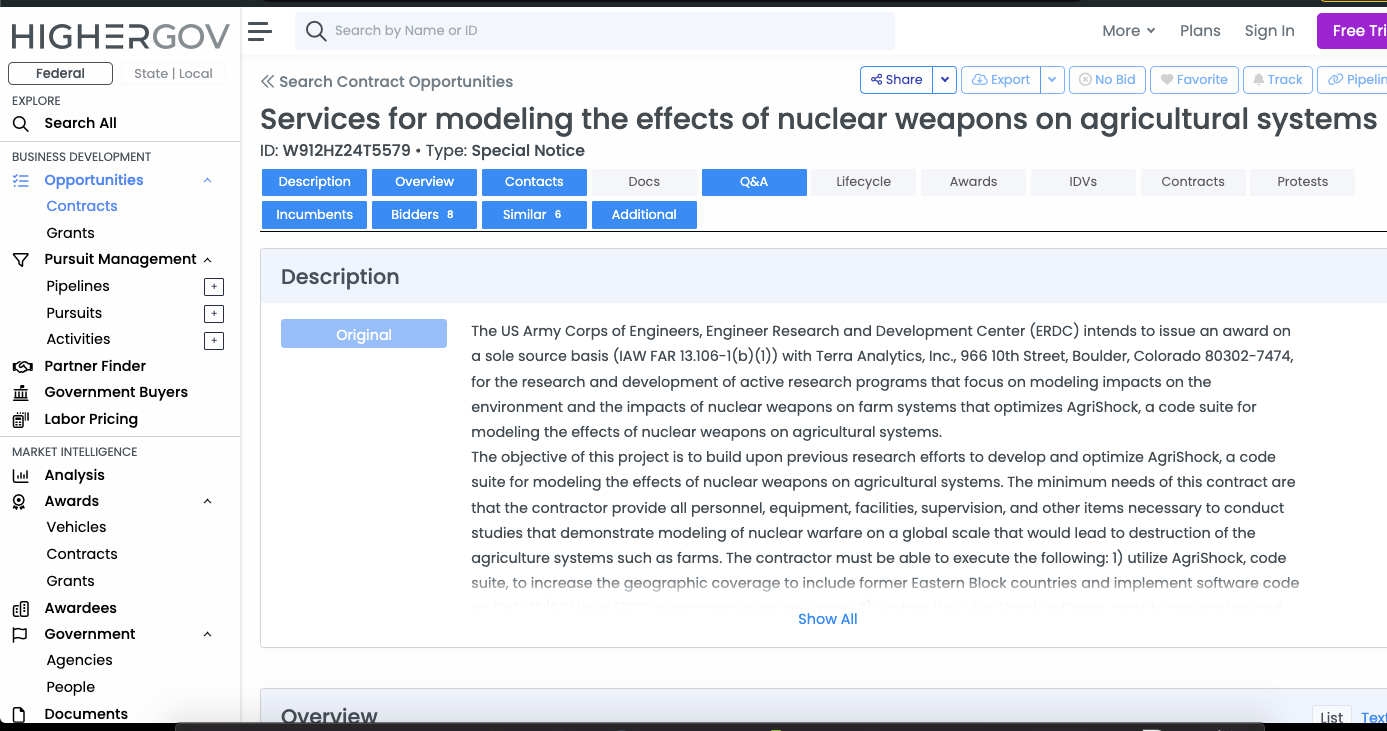Open the Additional tab
Image resolution: width=1387 pixels, height=731 pixels.
tap(644, 215)
